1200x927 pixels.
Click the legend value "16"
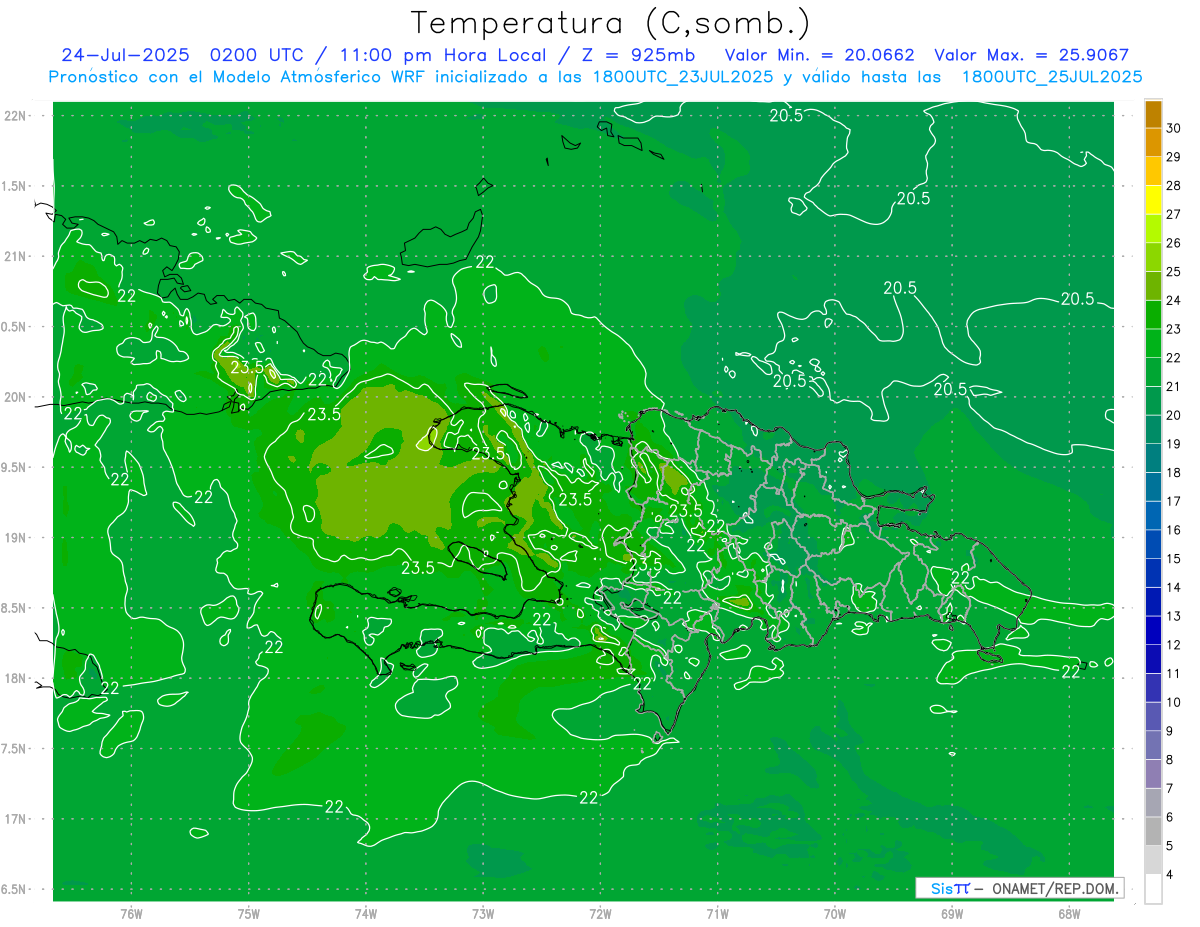[x=1174, y=530]
